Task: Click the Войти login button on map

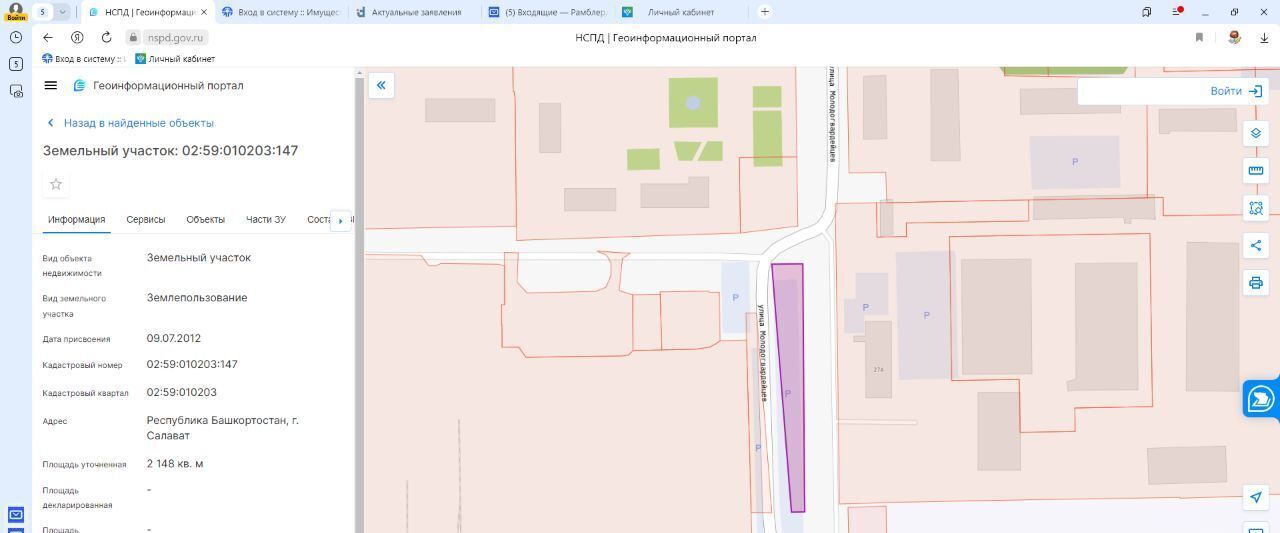Action: point(1236,91)
